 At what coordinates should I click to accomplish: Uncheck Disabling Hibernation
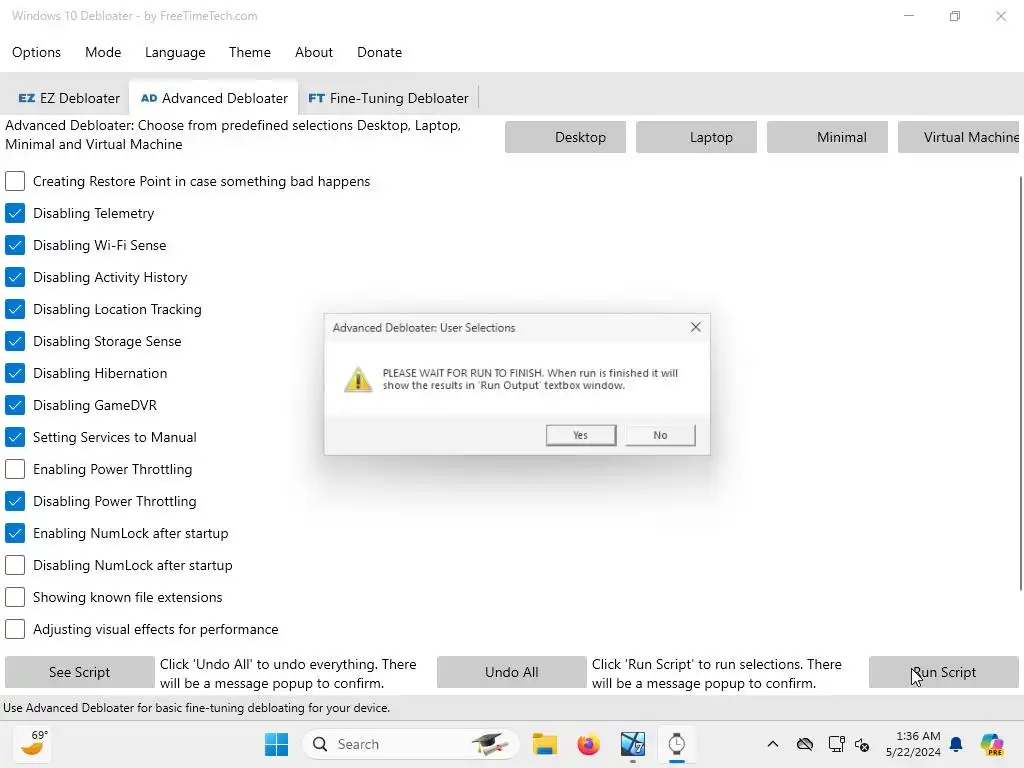point(15,373)
